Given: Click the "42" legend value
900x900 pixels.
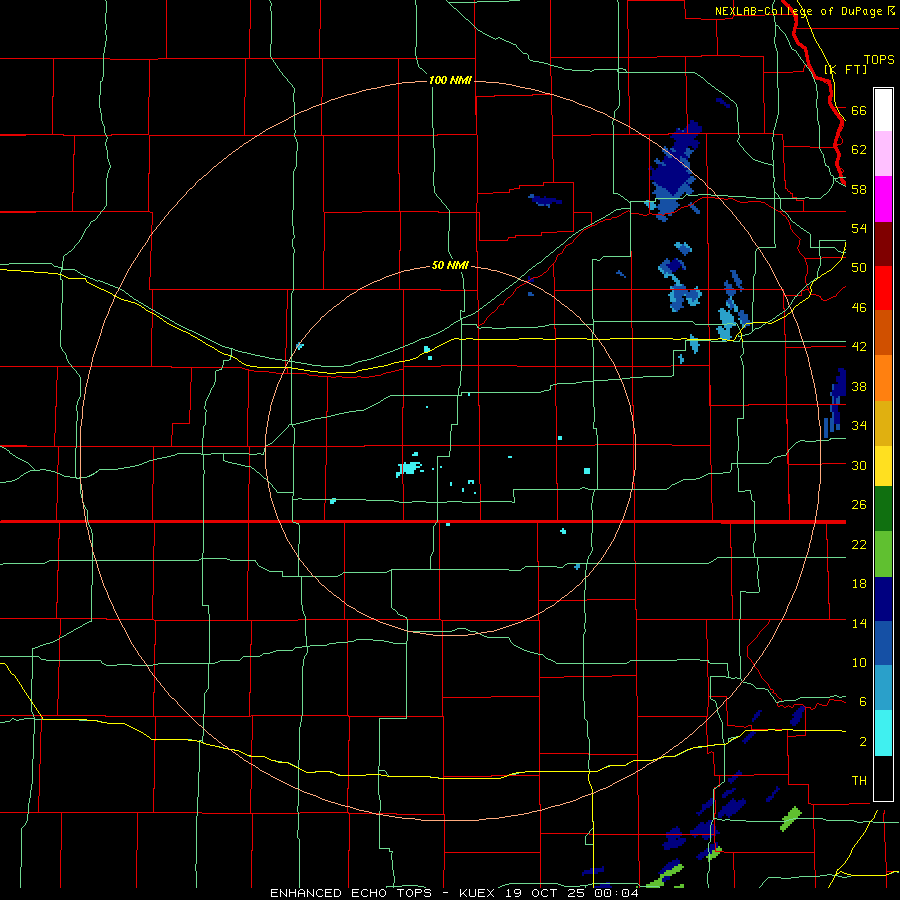Looking at the screenshot, I should [x=859, y=346].
